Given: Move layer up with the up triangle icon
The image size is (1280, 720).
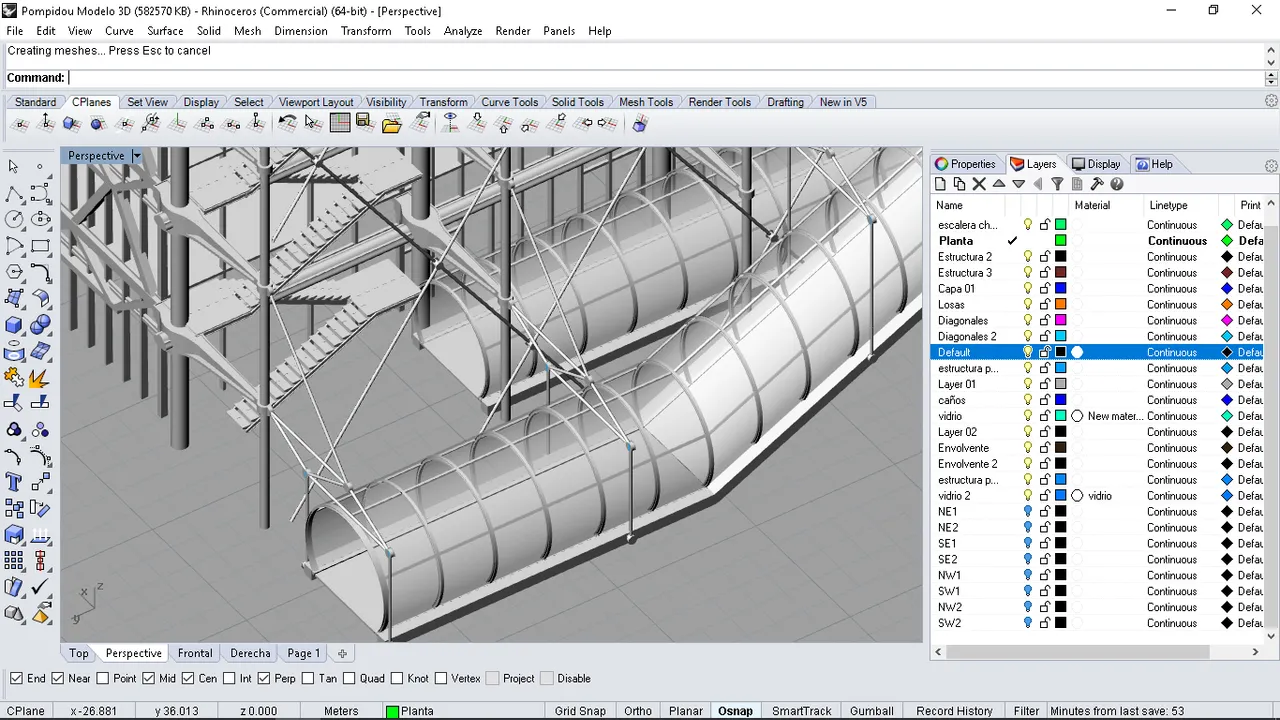Looking at the screenshot, I should tap(999, 184).
